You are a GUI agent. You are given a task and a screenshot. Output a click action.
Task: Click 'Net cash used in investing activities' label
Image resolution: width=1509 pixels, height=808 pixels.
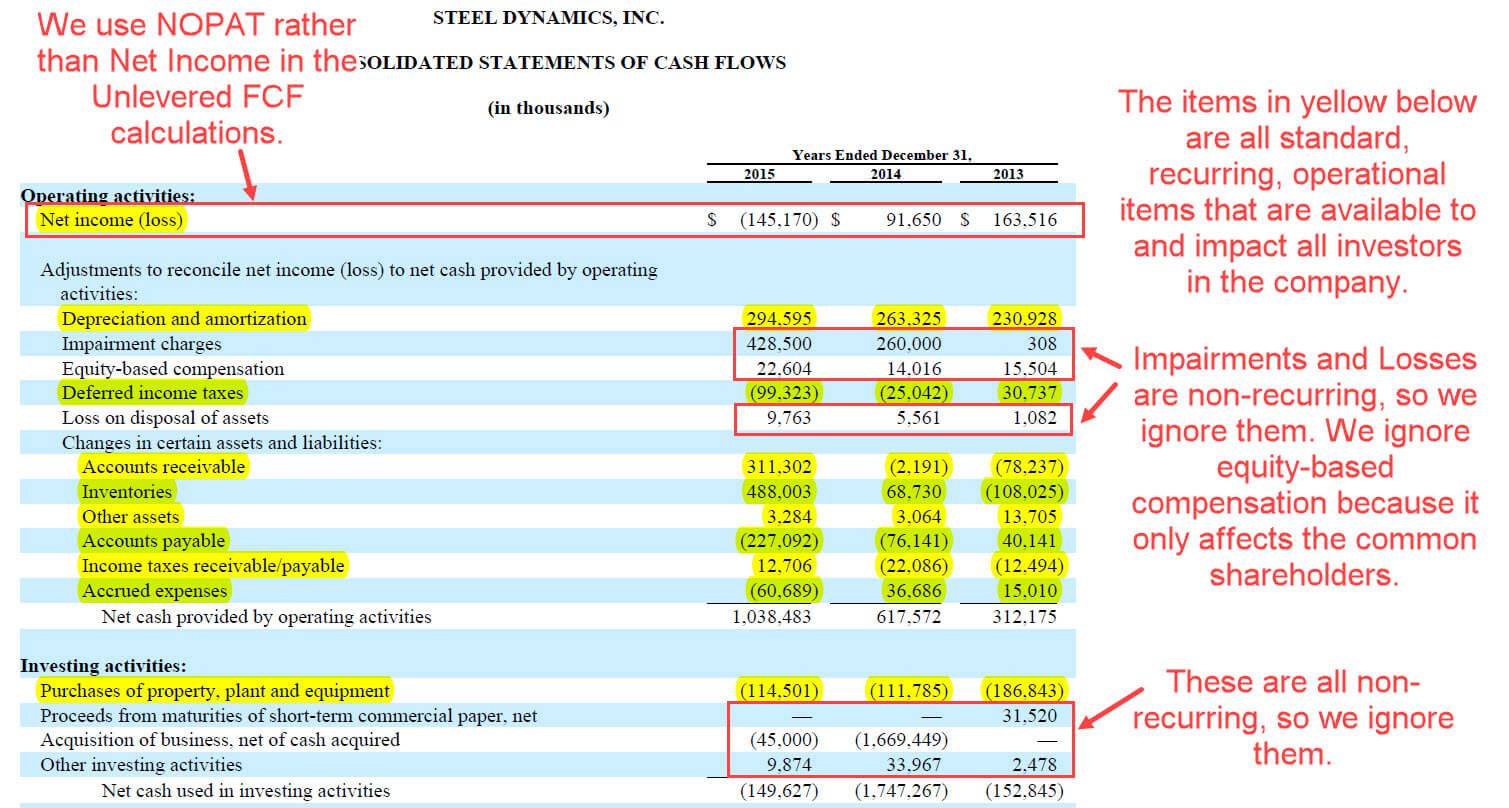coord(246,791)
